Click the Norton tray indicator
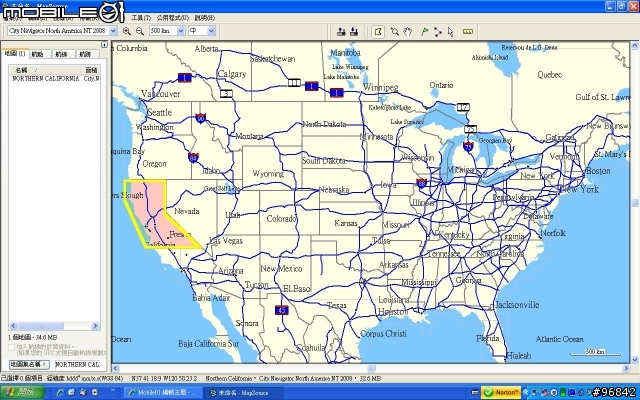Viewport: 640px width, 400px height. pyautogui.click(x=501, y=393)
